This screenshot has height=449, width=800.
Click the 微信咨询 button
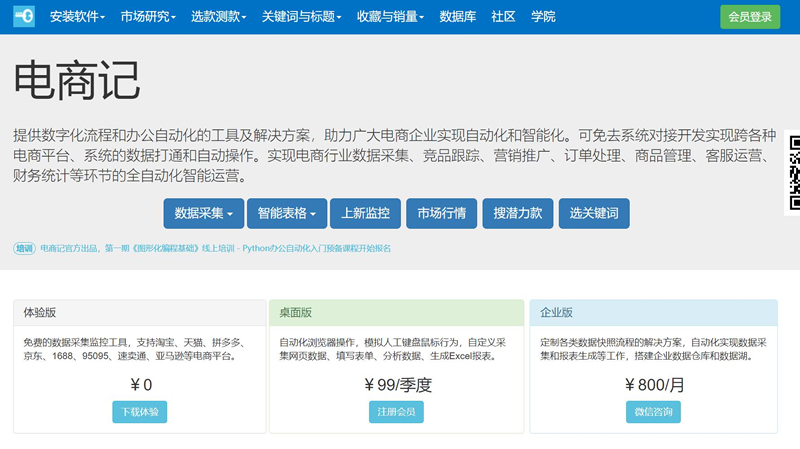[653, 412]
